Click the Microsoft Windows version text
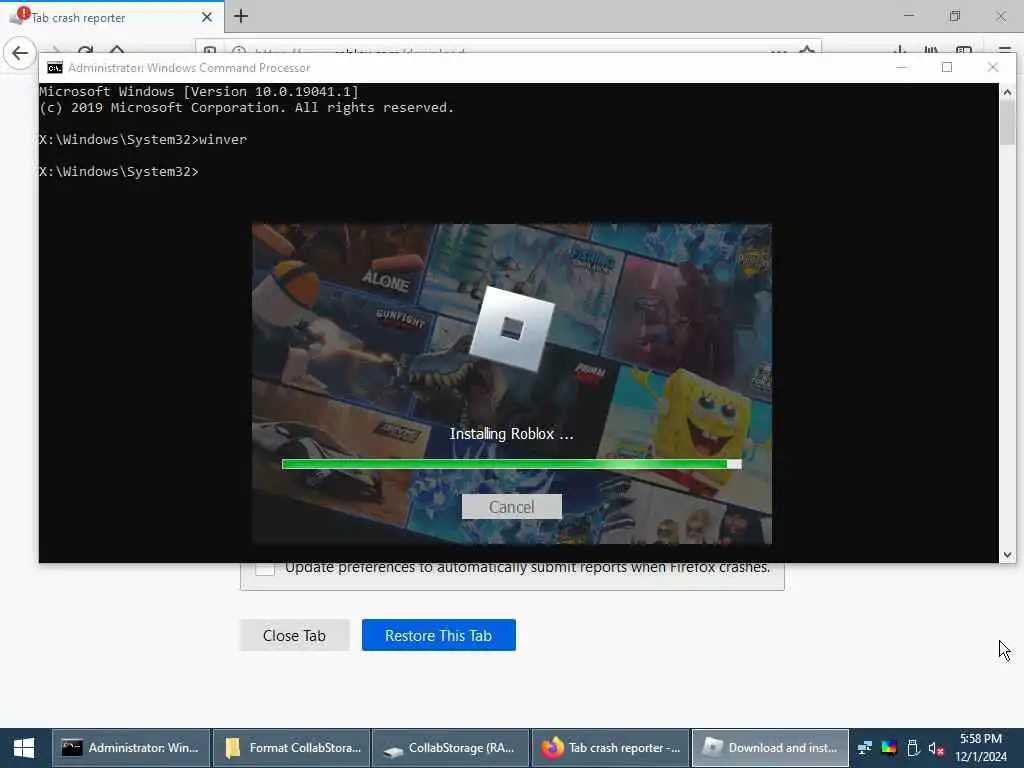The width and height of the screenshot is (1024, 768). click(199, 91)
